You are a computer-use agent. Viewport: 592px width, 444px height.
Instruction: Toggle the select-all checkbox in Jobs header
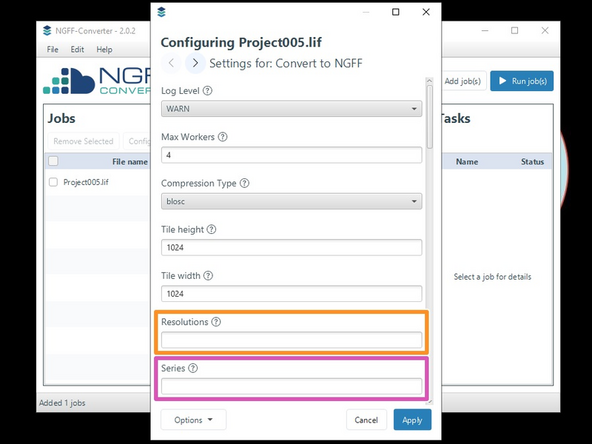pyautogui.click(x=53, y=161)
